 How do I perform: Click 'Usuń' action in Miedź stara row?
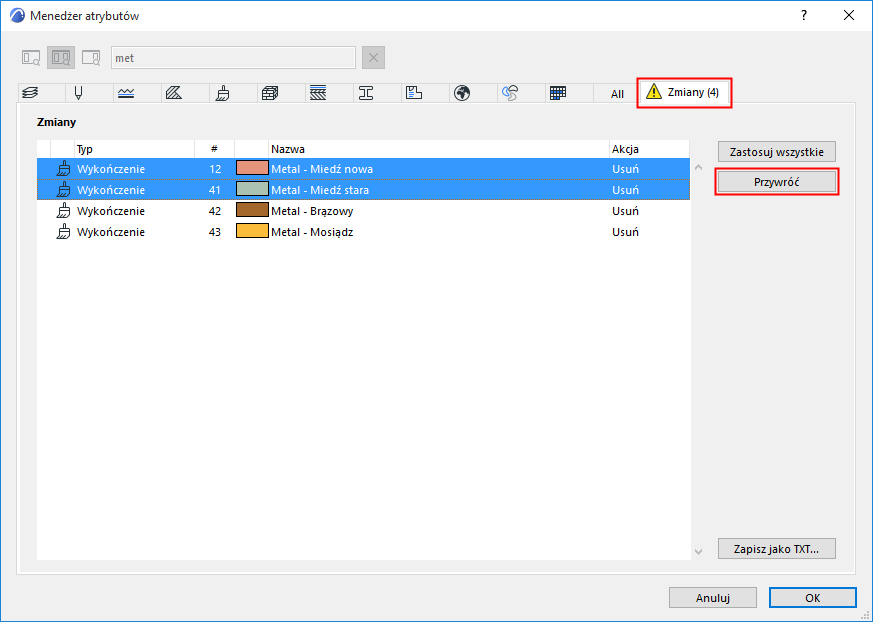click(x=625, y=190)
